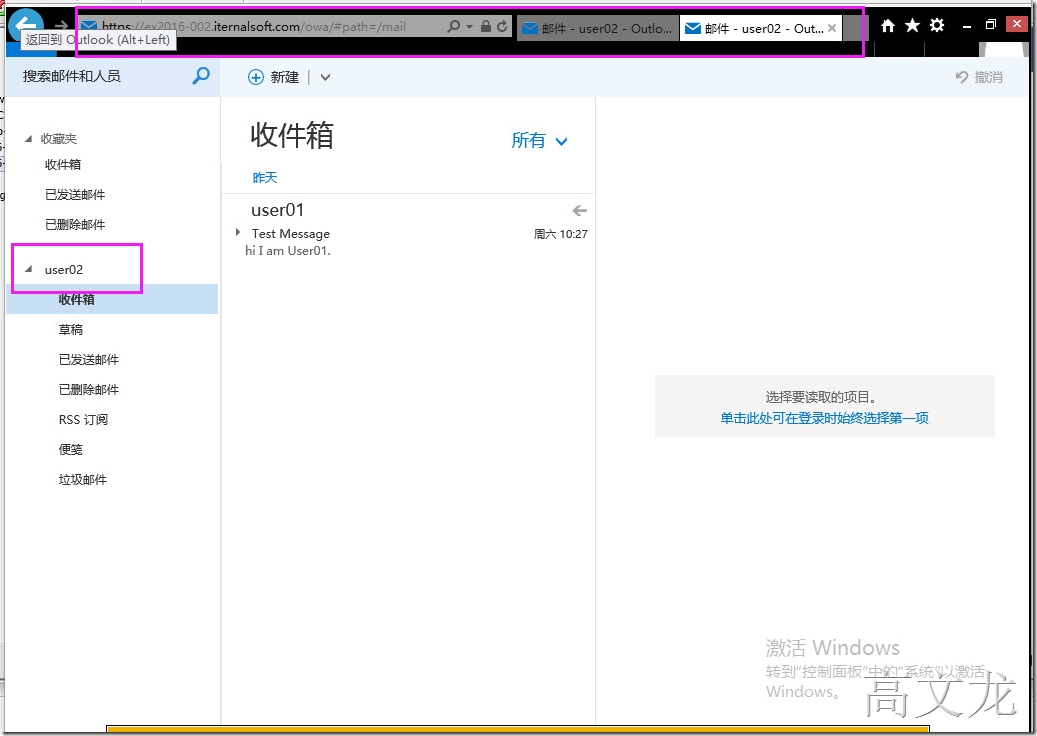
Task: Open the 便笺 folder
Action: pyautogui.click(x=71, y=450)
